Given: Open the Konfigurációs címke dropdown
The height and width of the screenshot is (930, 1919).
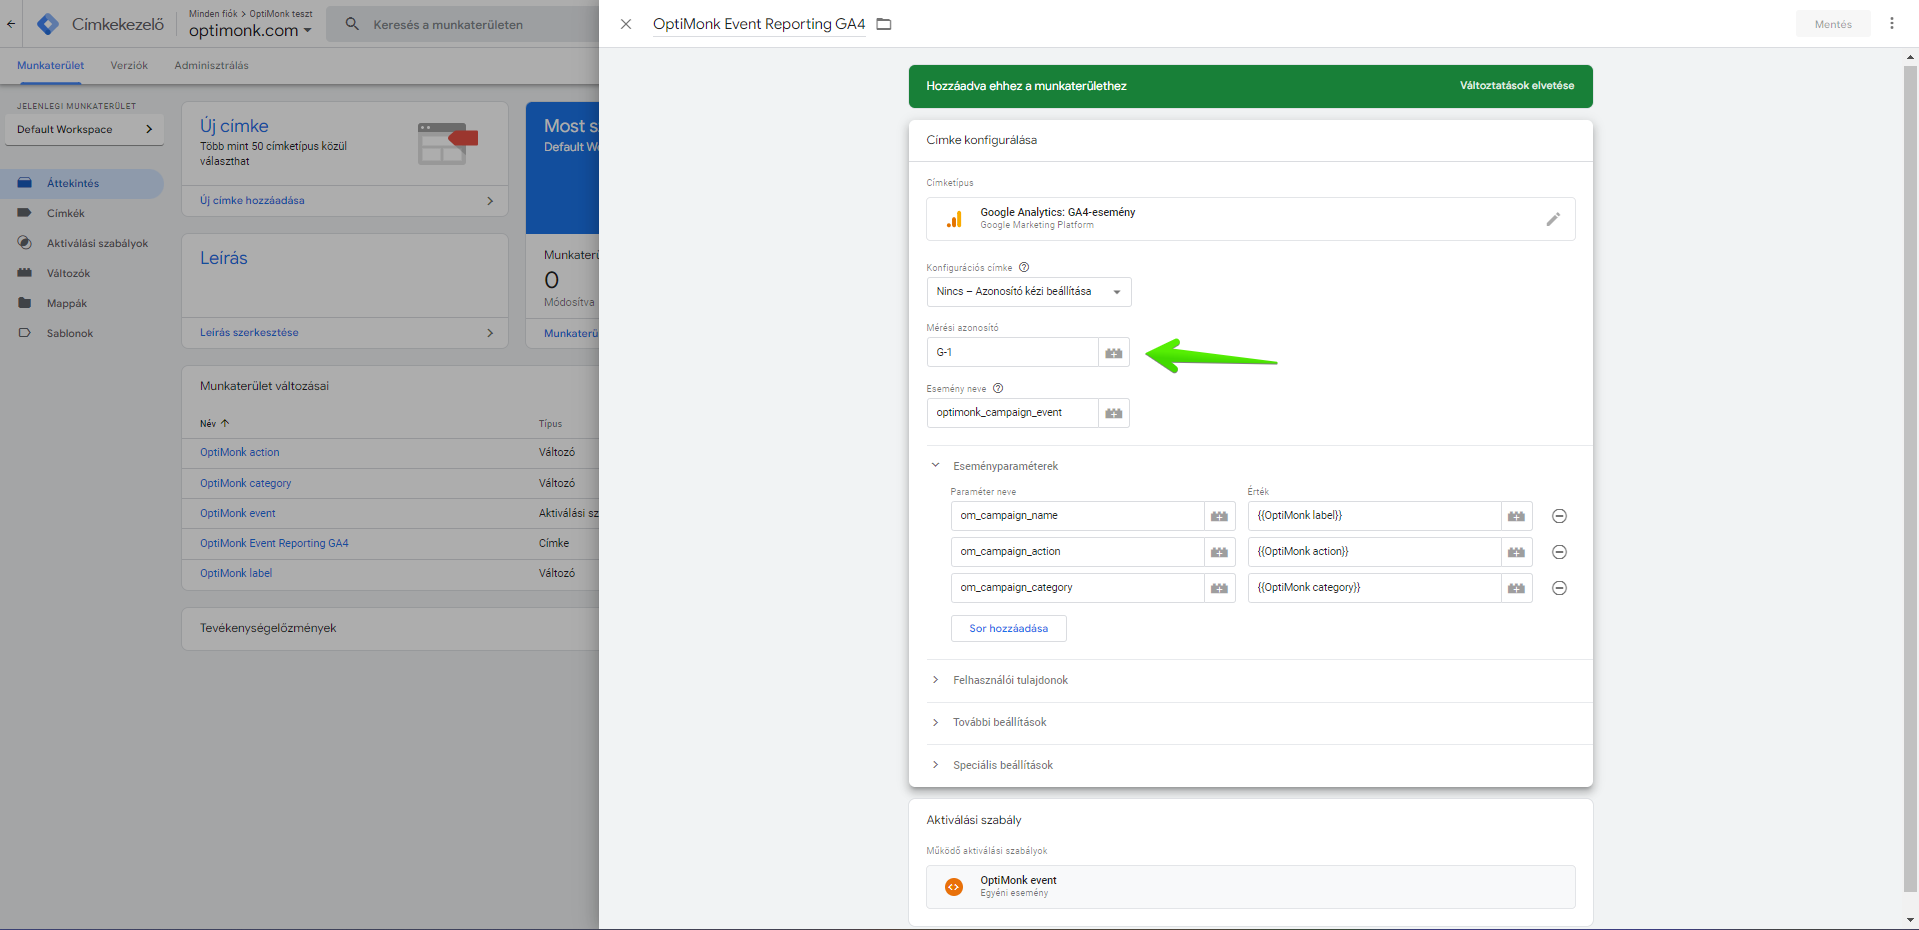Looking at the screenshot, I should click(1029, 292).
